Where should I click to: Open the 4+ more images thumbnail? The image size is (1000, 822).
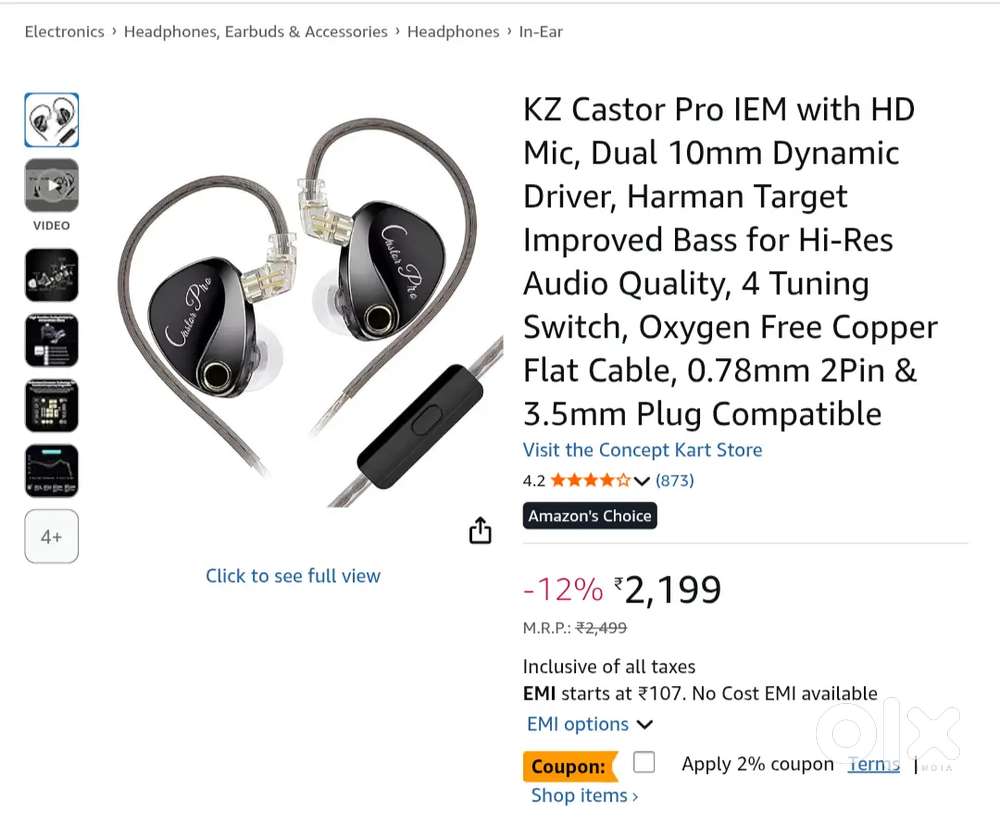tap(52, 537)
